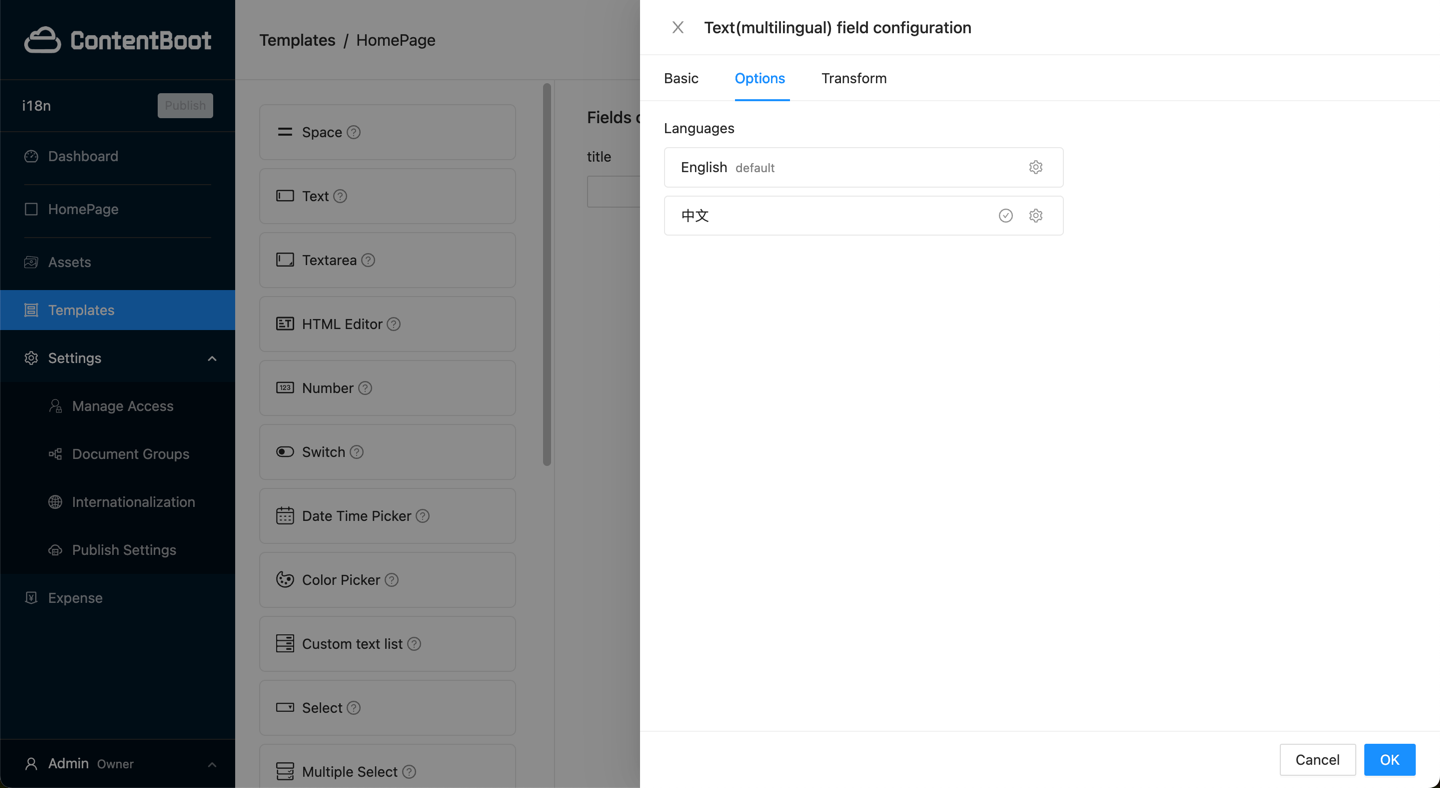Click help icon next to Select
The image size is (1440, 788).
[x=354, y=708]
